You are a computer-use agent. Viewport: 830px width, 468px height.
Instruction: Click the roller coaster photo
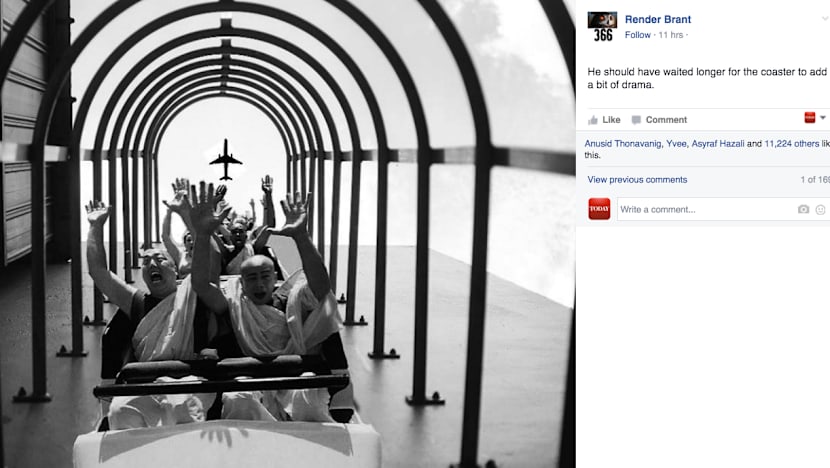287,234
